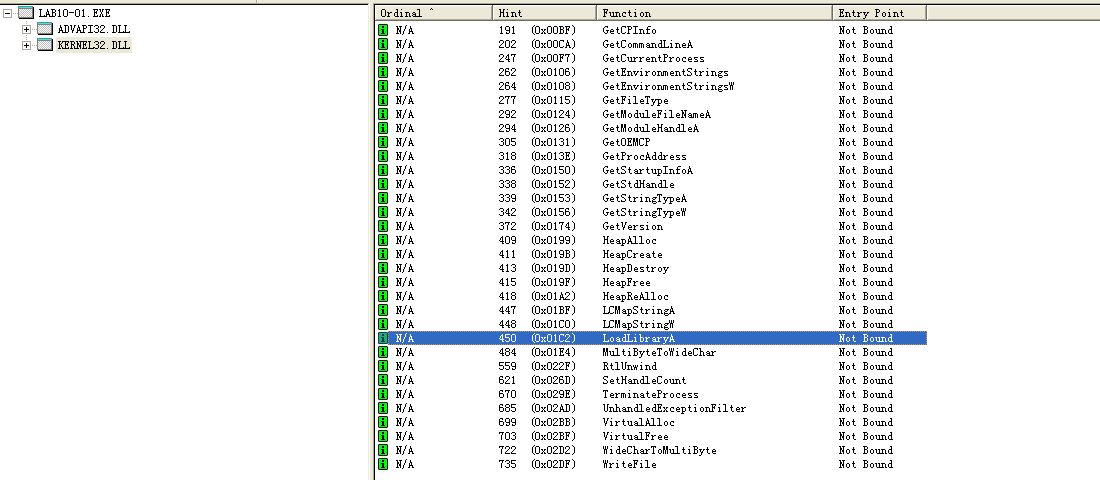Select ADVAPI32.DLL in module tree
This screenshot has height=480, width=1100.
click(x=93, y=29)
